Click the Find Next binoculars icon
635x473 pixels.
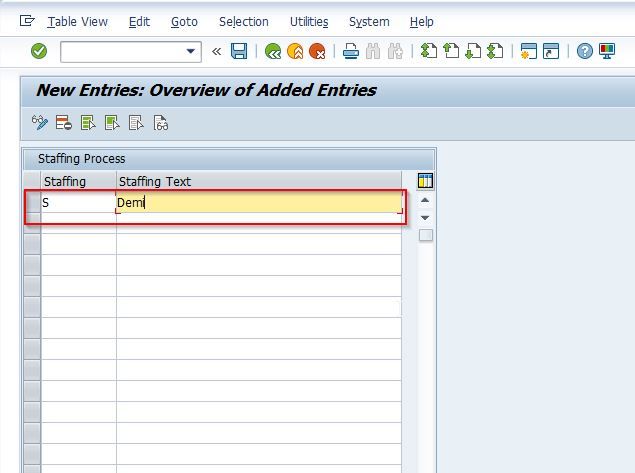point(395,51)
